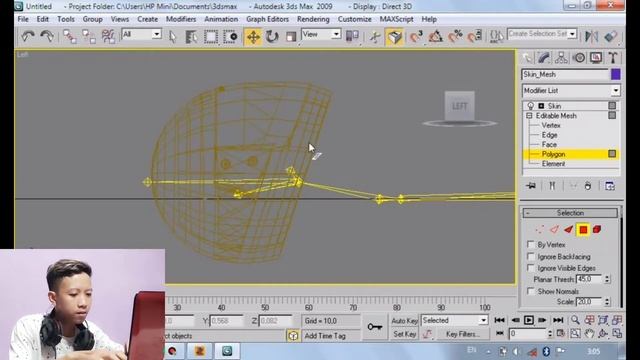This screenshot has width=640, height=360.
Task: Click the Mirror tool icon
Action: (591, 36)
